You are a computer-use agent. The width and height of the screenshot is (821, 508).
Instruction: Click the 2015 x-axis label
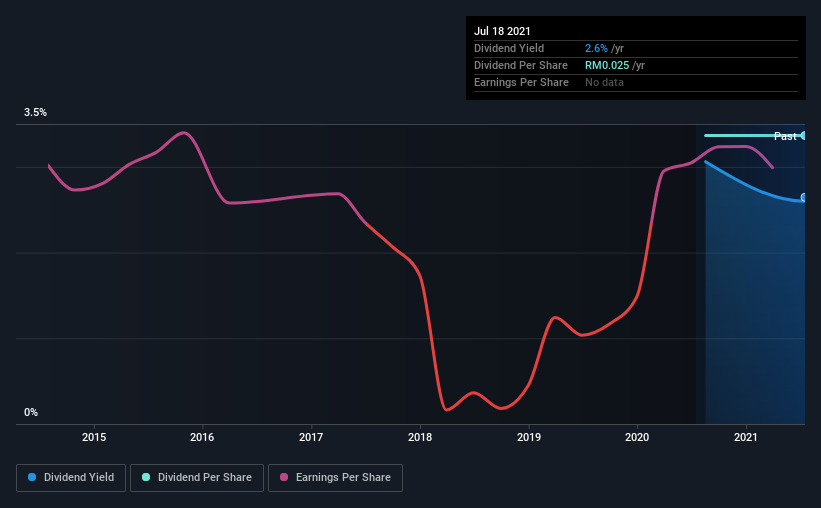point(94,437)
